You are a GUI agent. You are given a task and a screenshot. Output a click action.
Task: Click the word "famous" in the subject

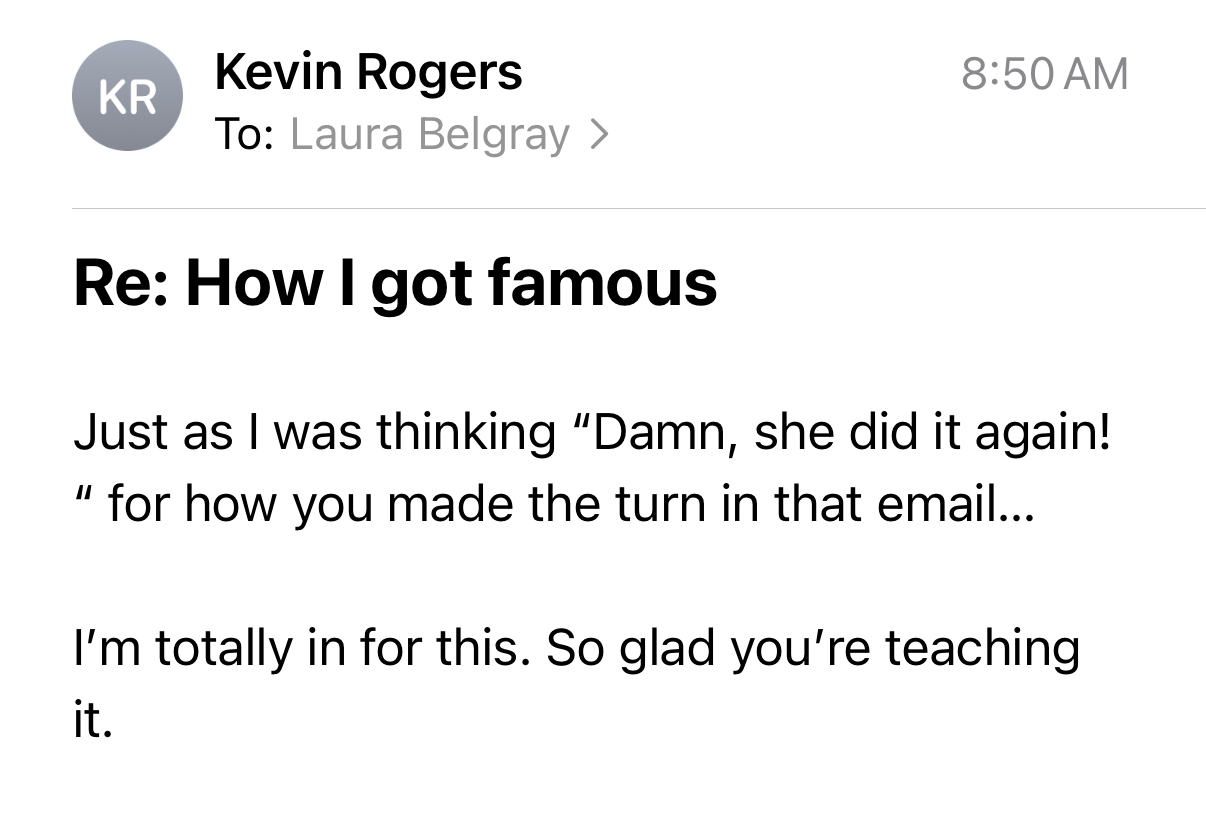click(x=603, y=283)
